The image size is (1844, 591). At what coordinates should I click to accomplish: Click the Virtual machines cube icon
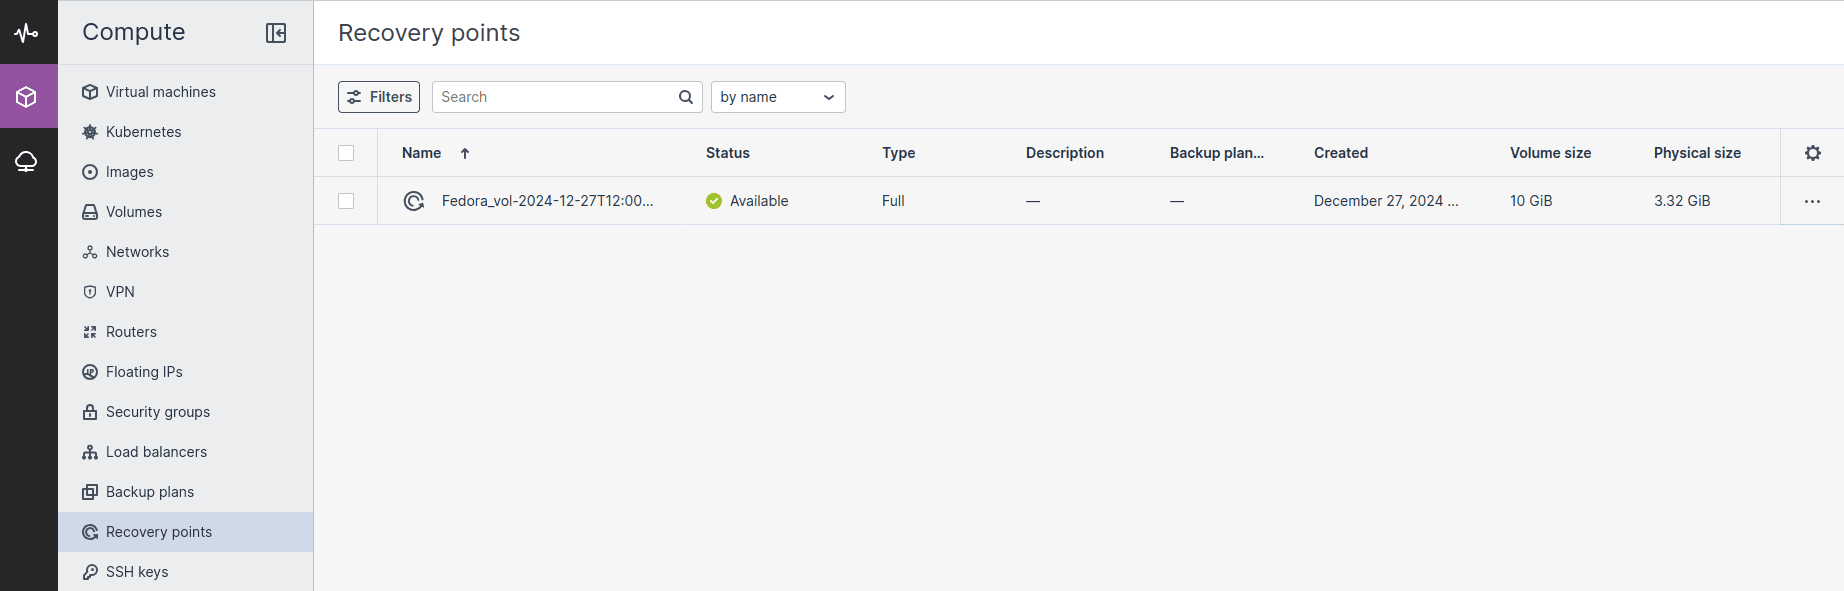click(90, 92)
